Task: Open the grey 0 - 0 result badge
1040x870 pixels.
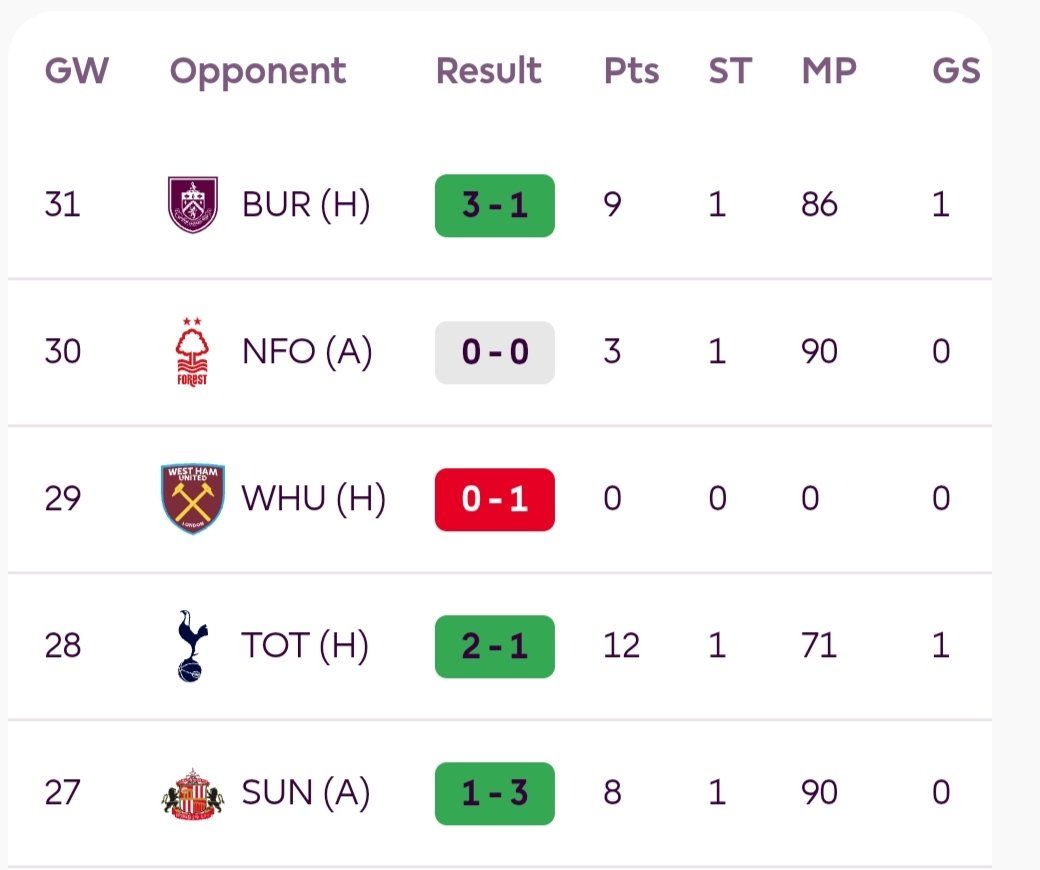Action: tap(494, 352)
